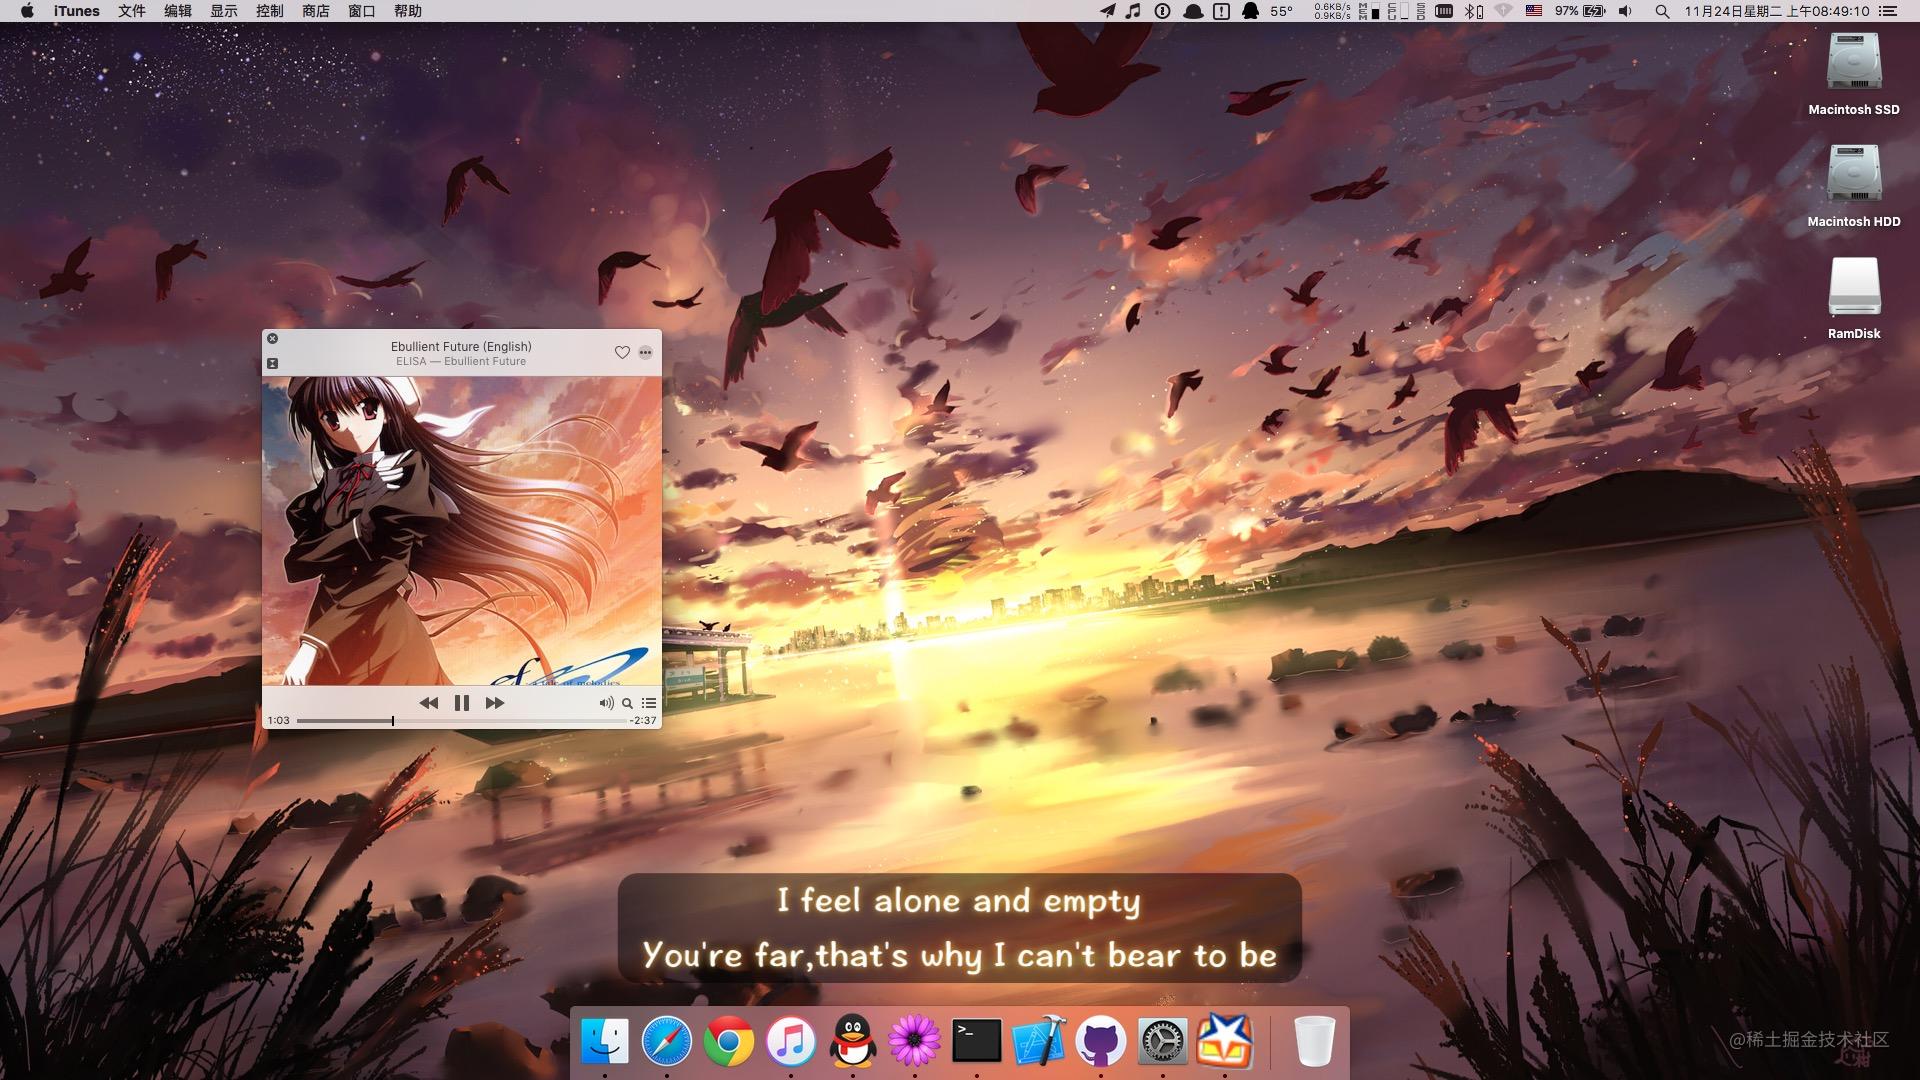Switch MiniPlayer back to full iTunes window

click(x=272, y=363)
